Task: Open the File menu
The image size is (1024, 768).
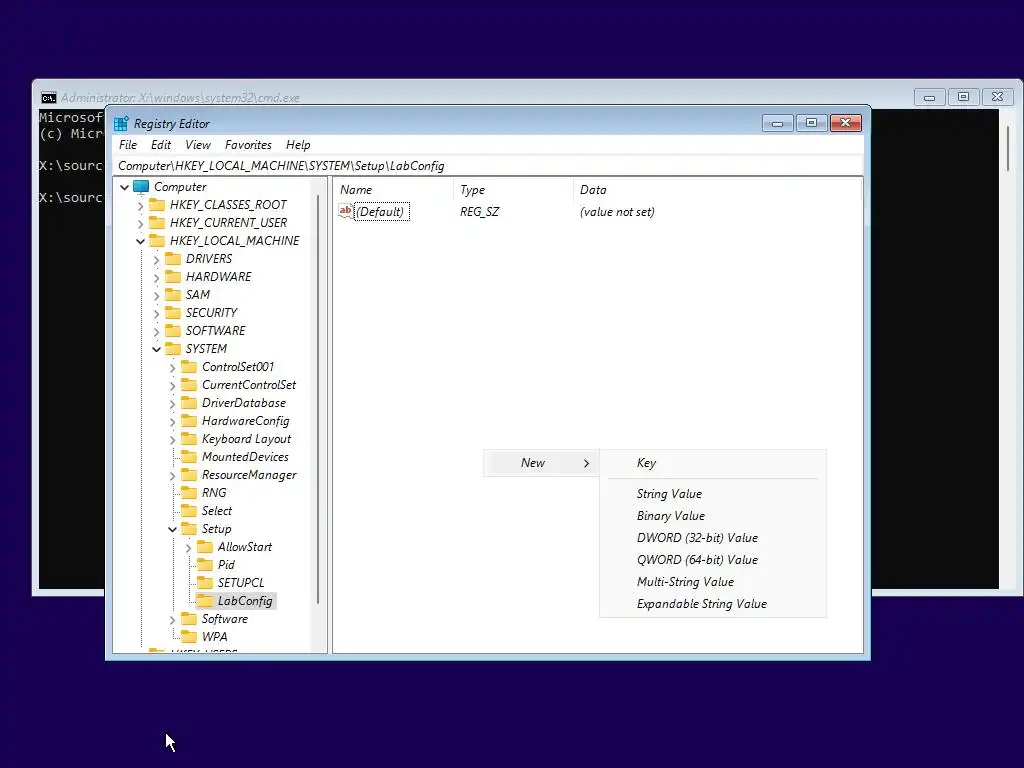Action: [128, 145]
